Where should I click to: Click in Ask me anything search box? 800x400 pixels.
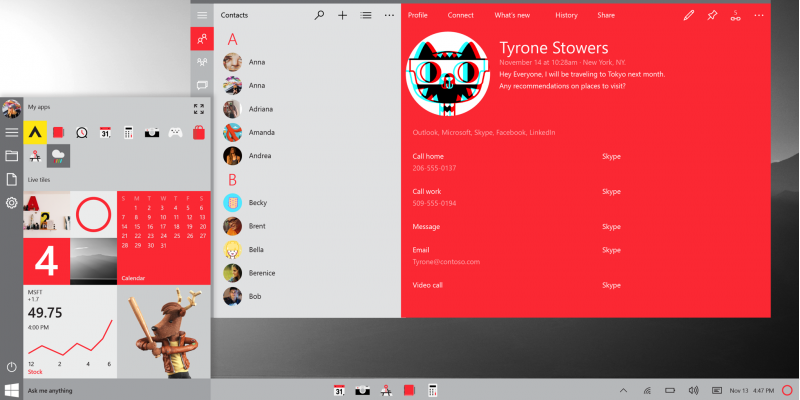tap(117, 390)
